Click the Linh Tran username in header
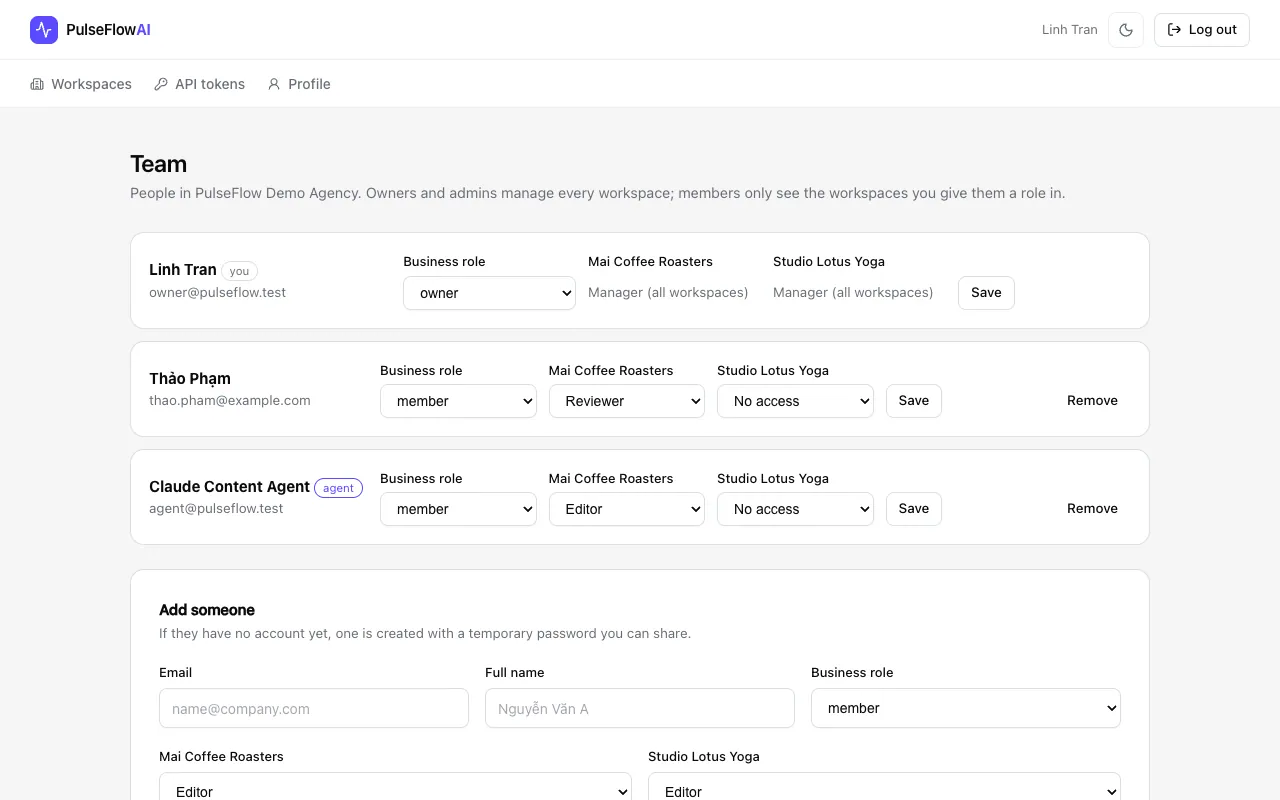Image resolution: width=1280 pixels, height=800 pixels. point(1070,30)
